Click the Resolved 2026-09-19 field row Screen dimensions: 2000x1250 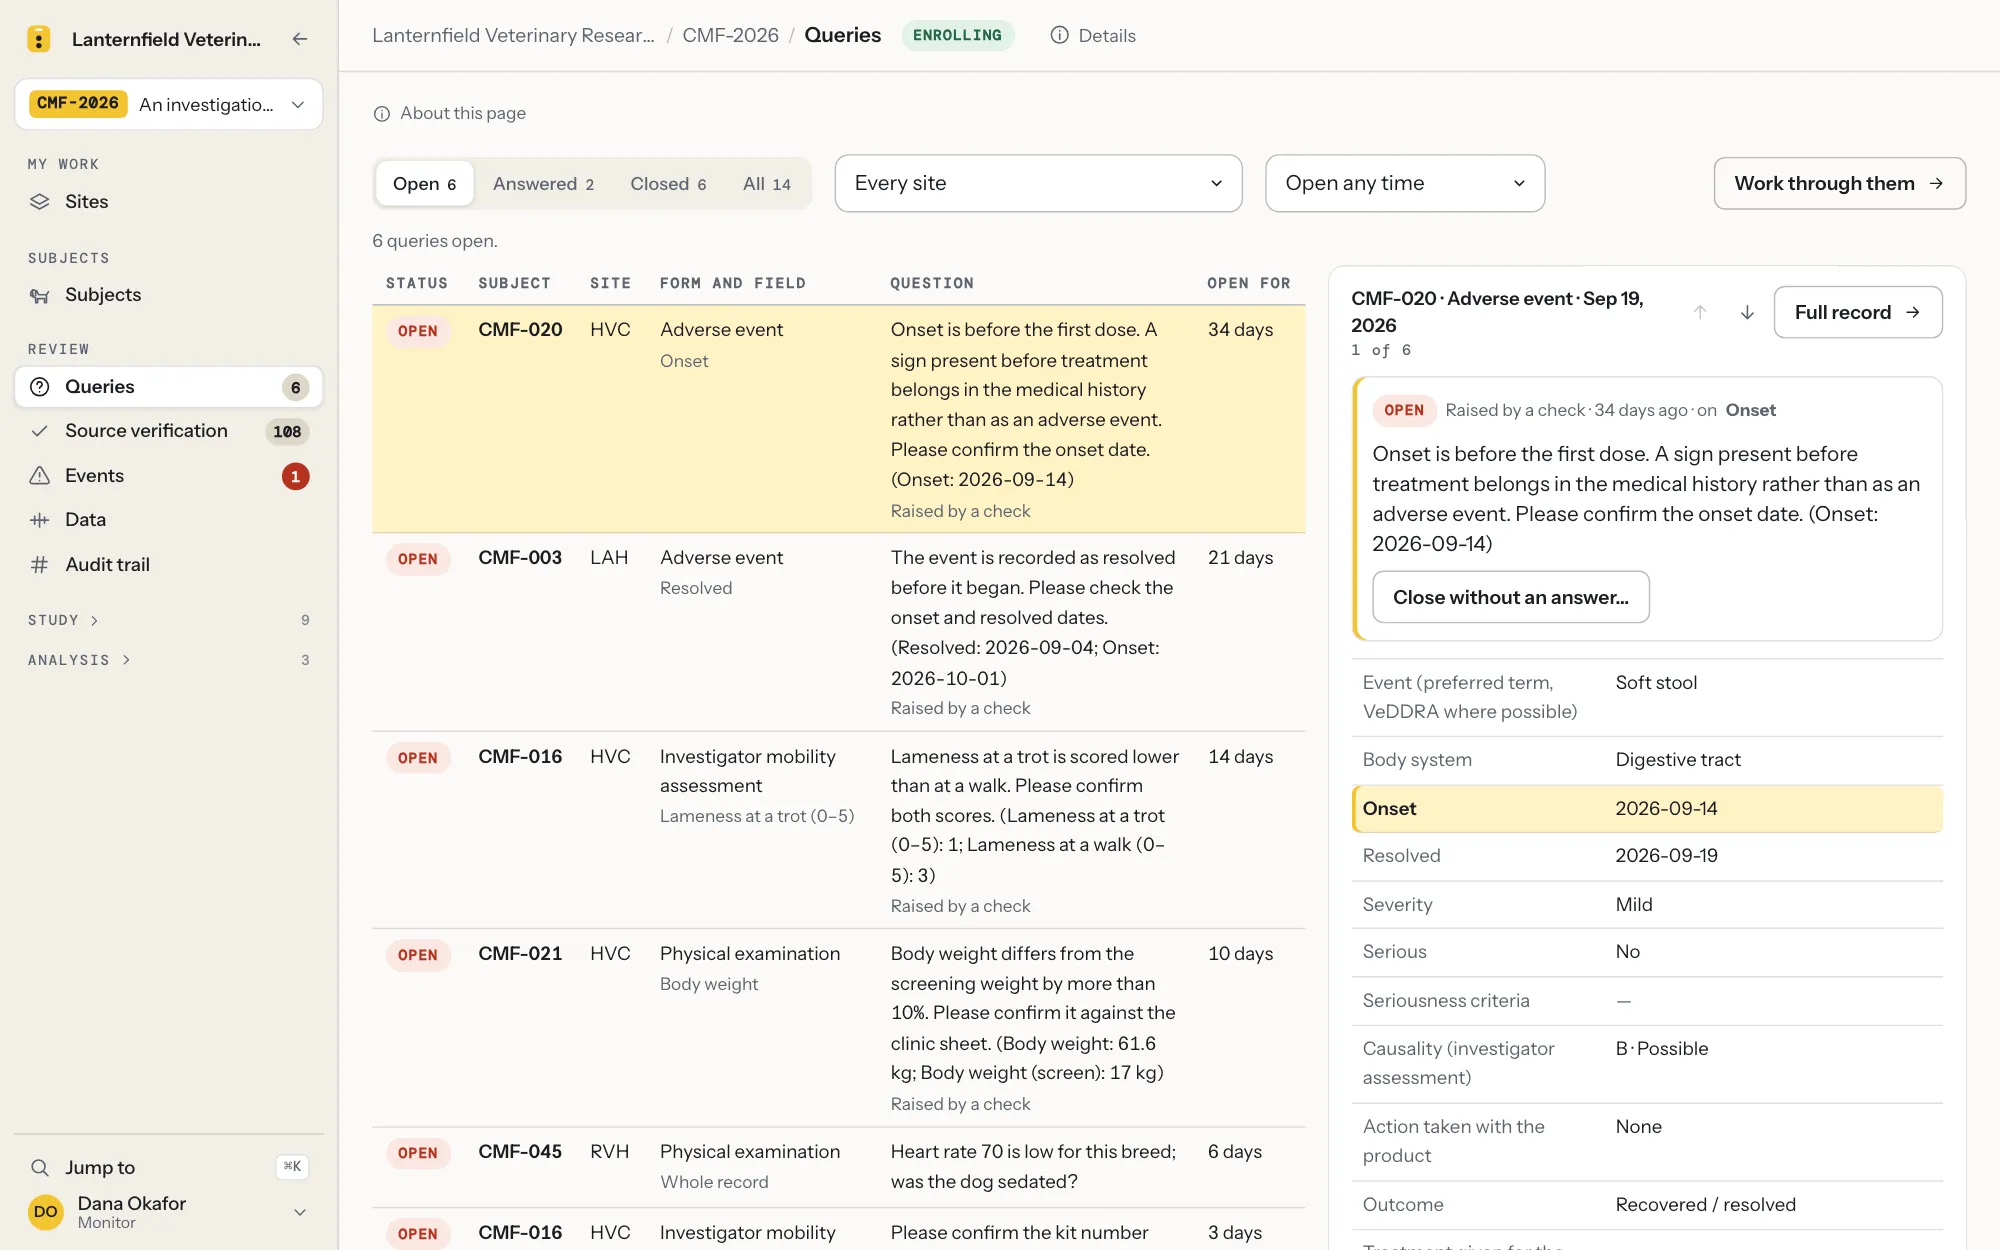coord(1647,856)
